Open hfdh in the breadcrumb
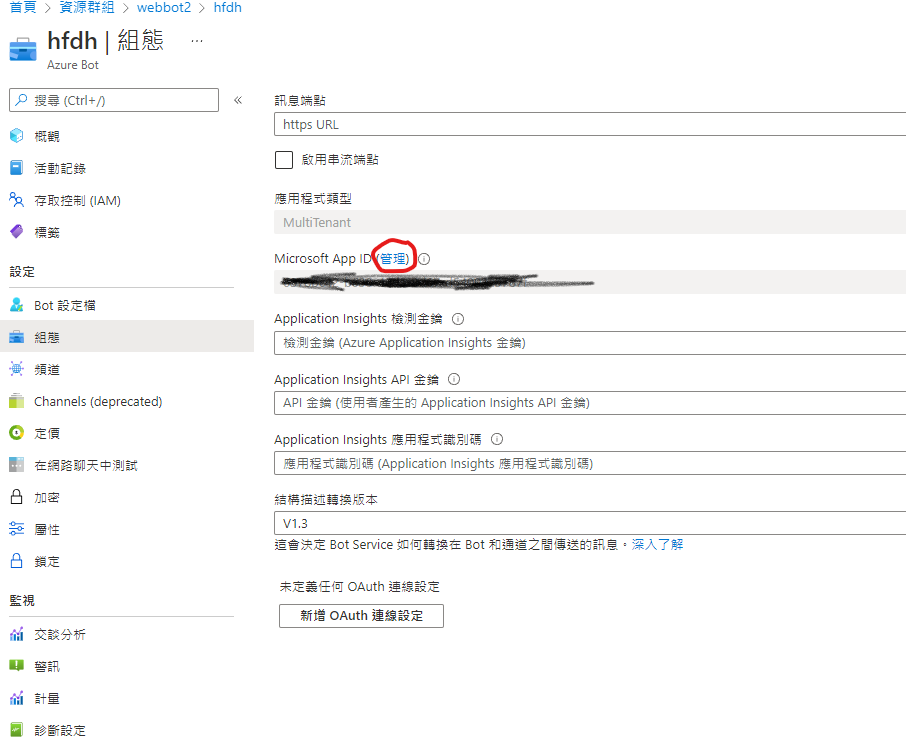 (228, 8)
